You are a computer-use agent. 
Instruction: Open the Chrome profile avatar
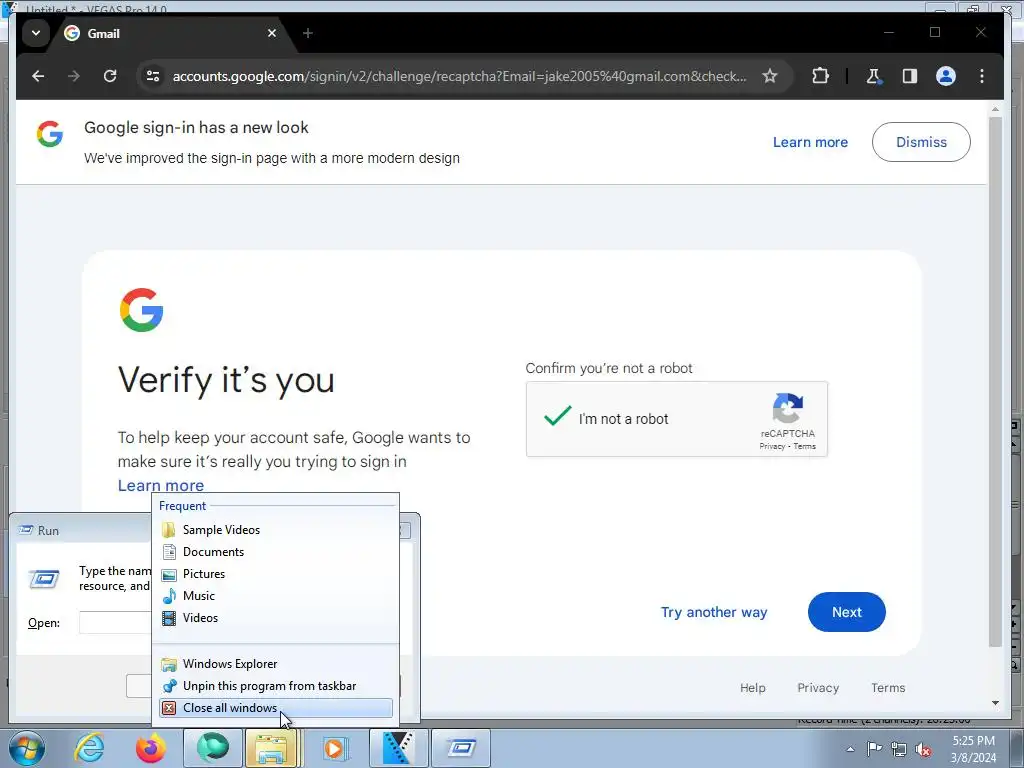pos(946,76)
